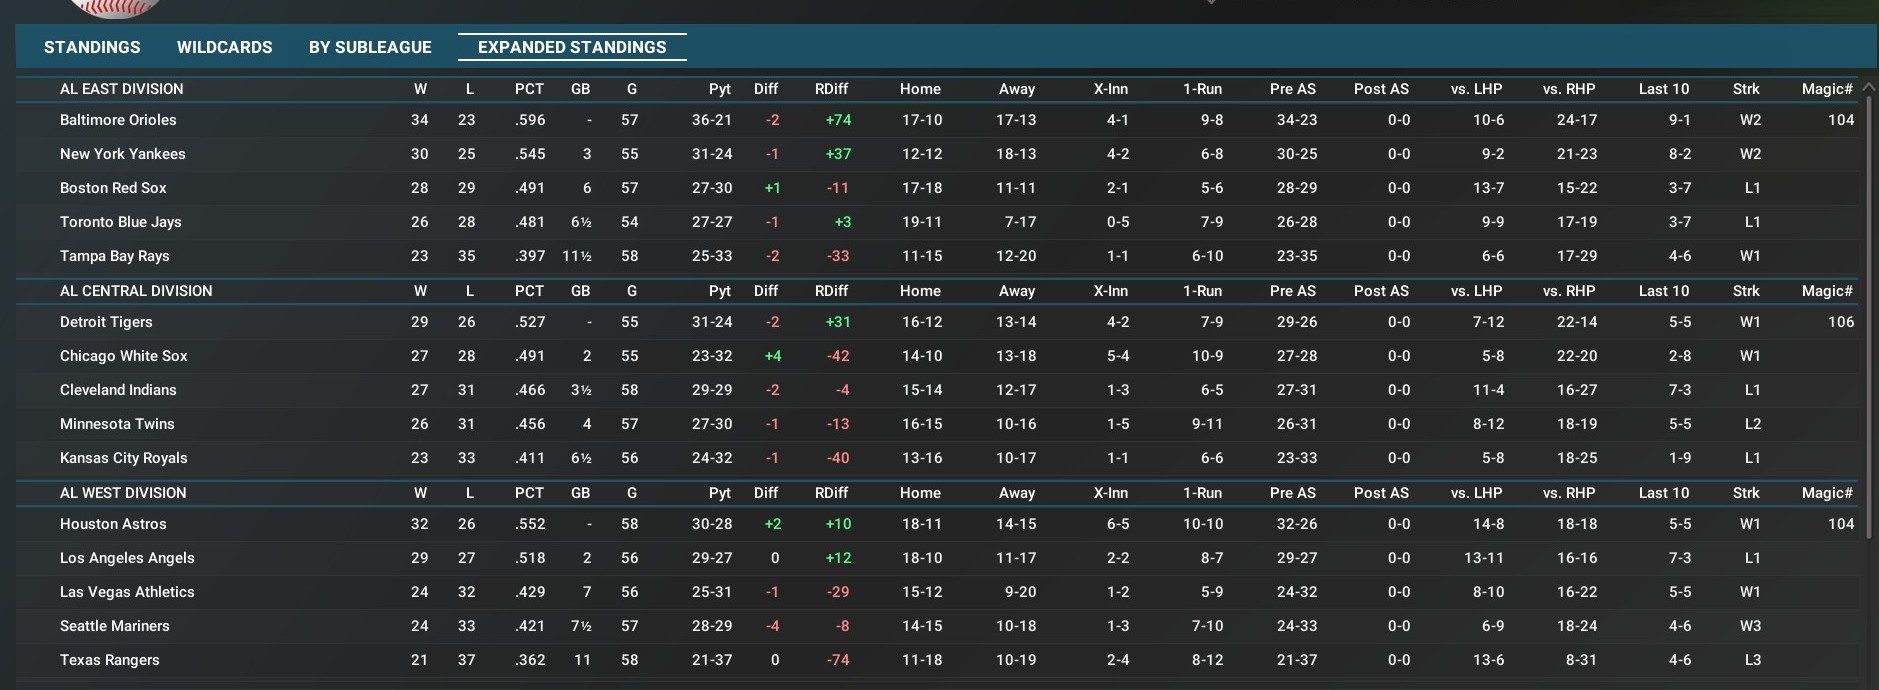Viewport: 1879px width, 690px height.
Task: Click the Expanded Standings tab
Action: (572, 47)
